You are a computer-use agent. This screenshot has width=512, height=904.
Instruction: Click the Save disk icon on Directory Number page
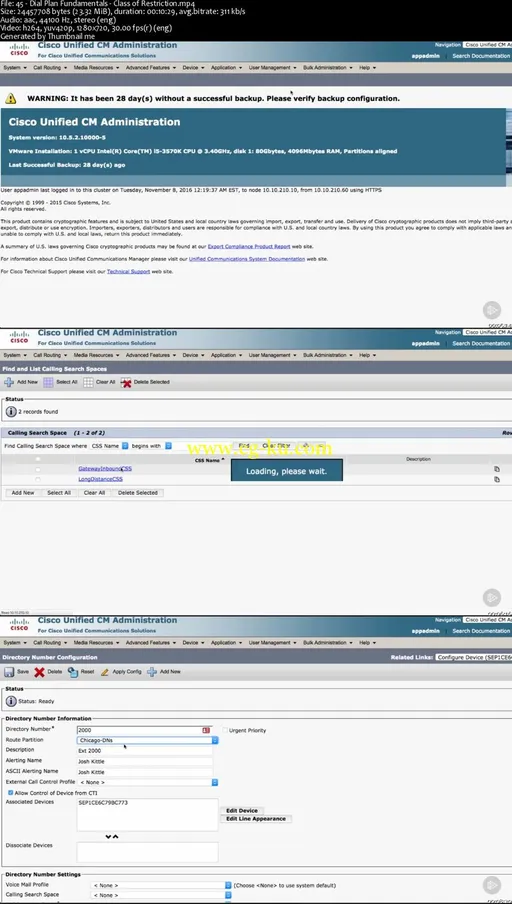[9, 672]
